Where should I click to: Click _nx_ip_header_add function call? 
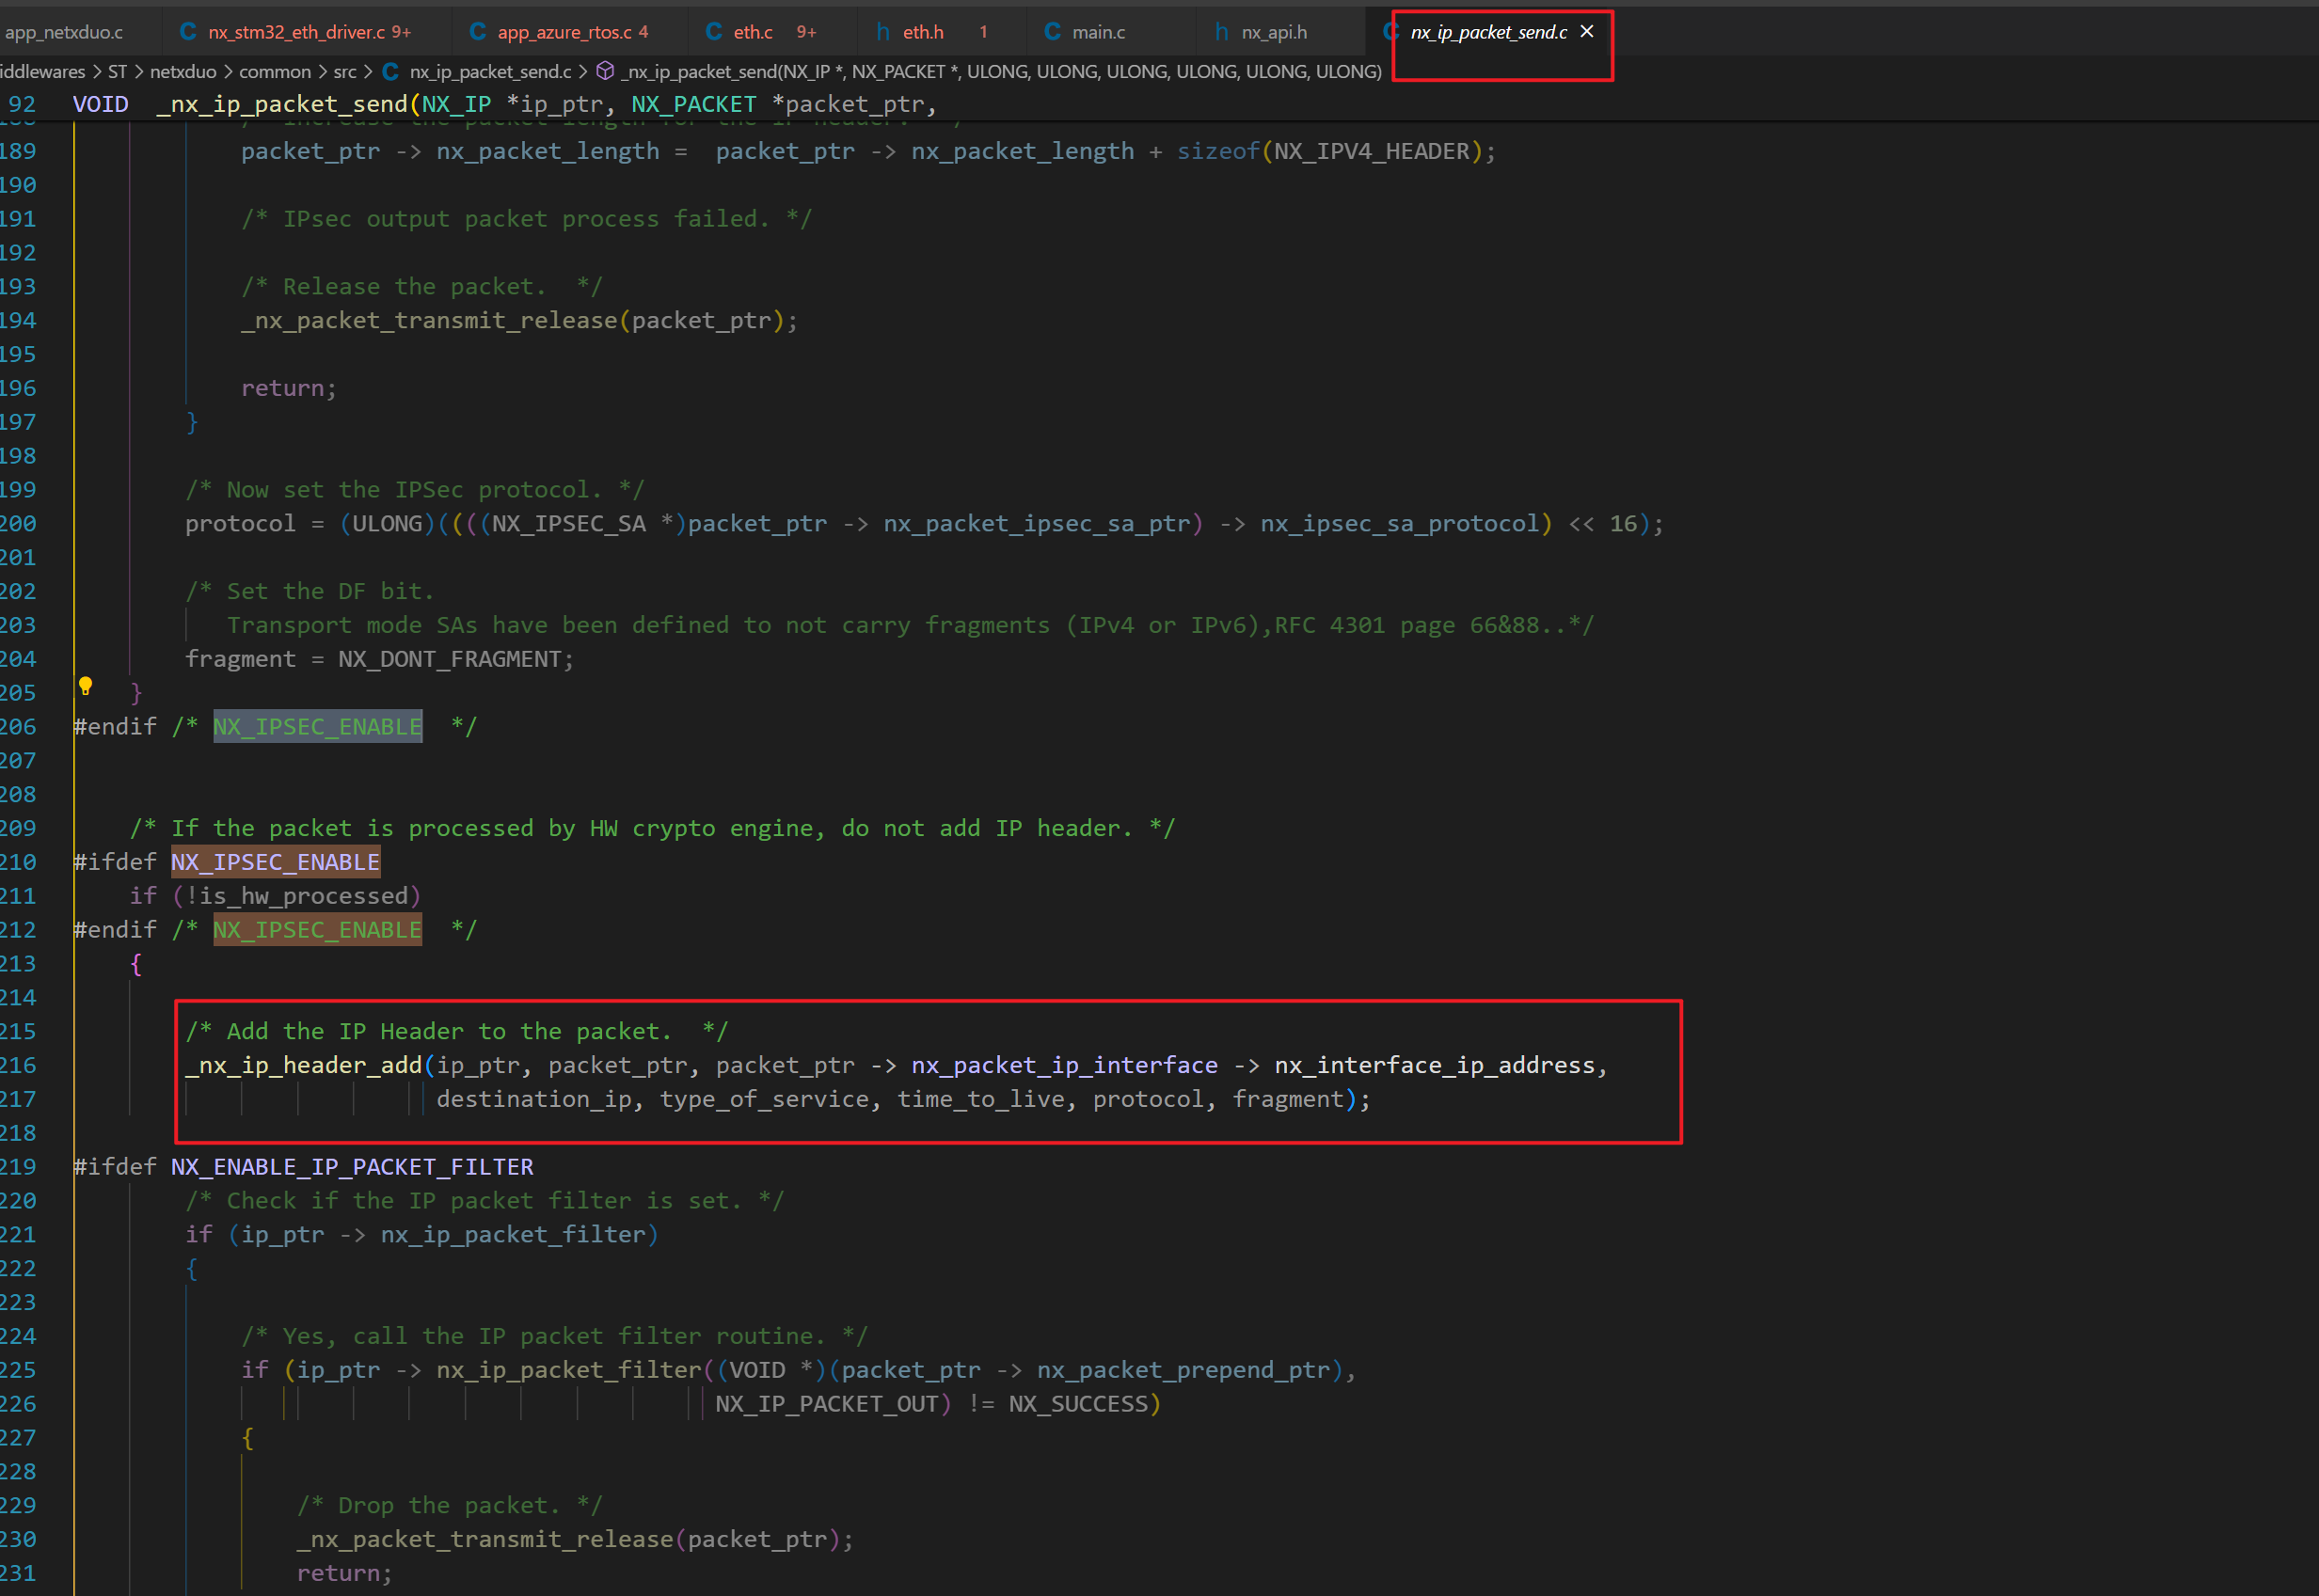coord(304,1065)
